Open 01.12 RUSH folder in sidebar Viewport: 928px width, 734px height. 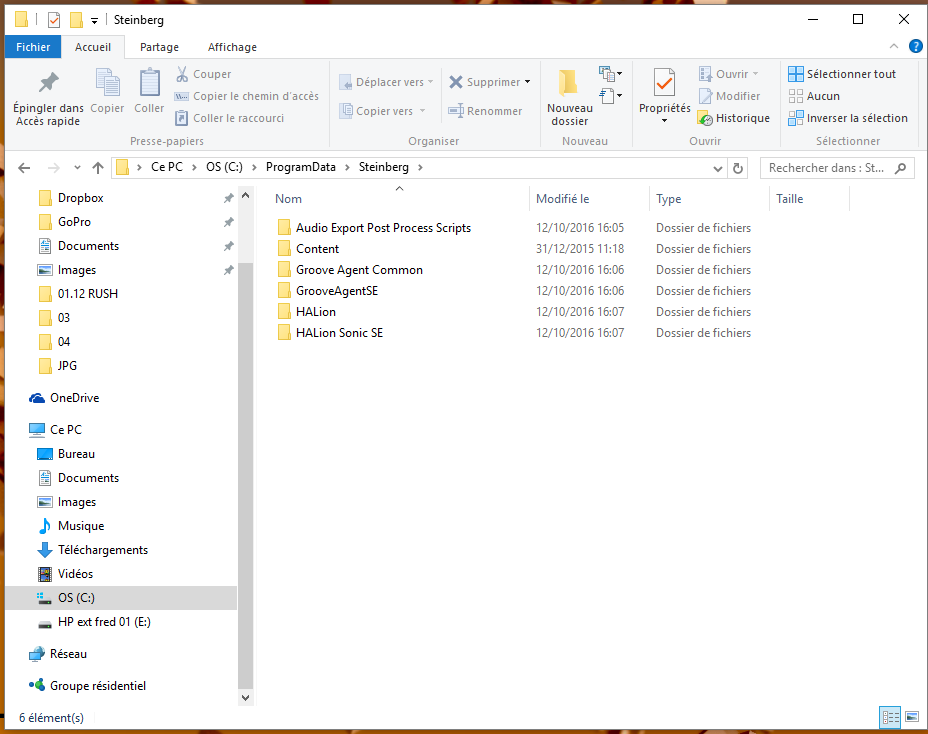point(88,294)
